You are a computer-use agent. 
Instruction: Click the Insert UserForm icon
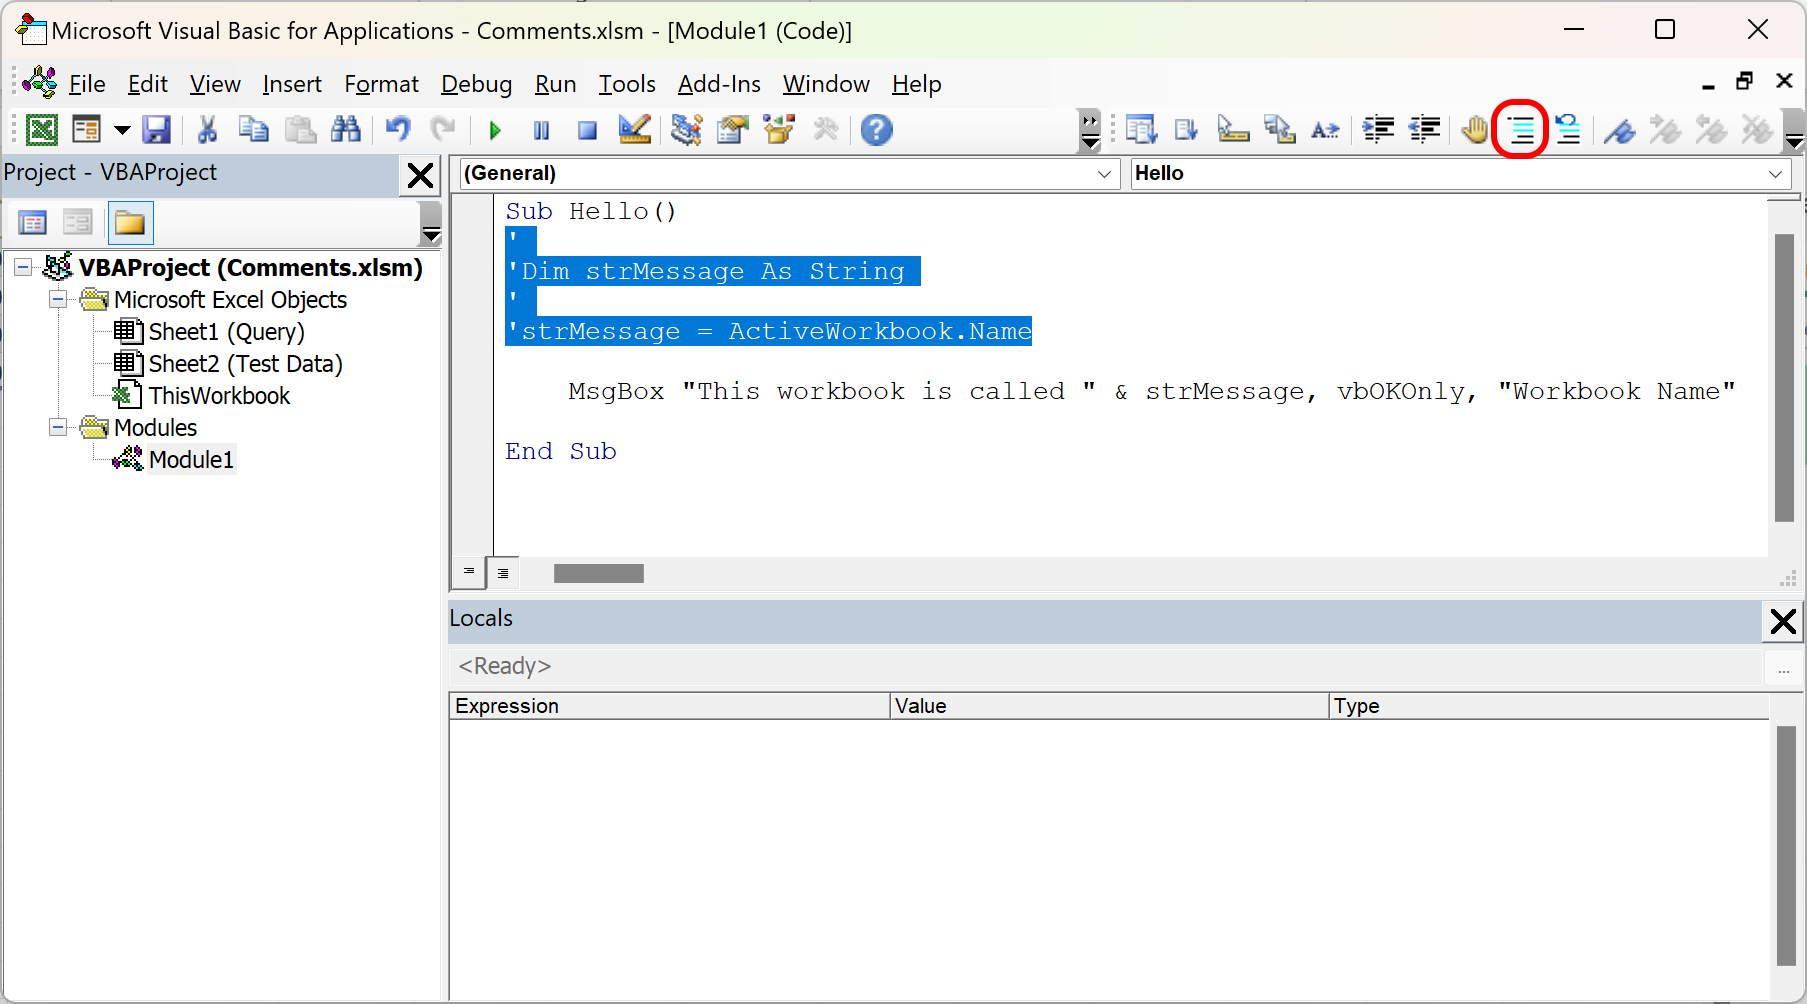87,130
